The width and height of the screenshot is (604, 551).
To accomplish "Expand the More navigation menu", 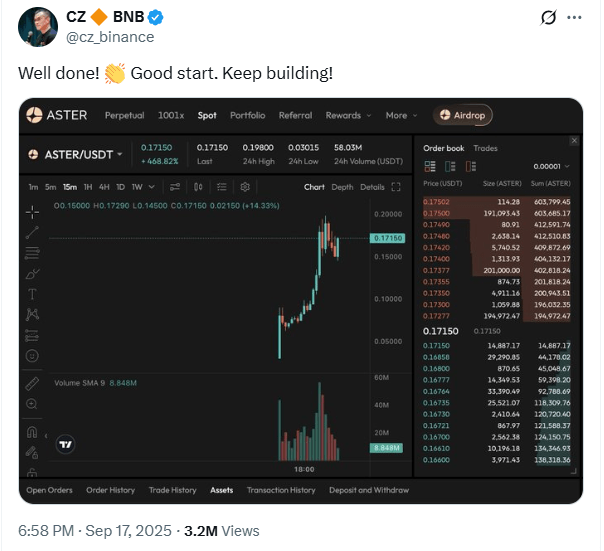I will click(x=400, y=115).
